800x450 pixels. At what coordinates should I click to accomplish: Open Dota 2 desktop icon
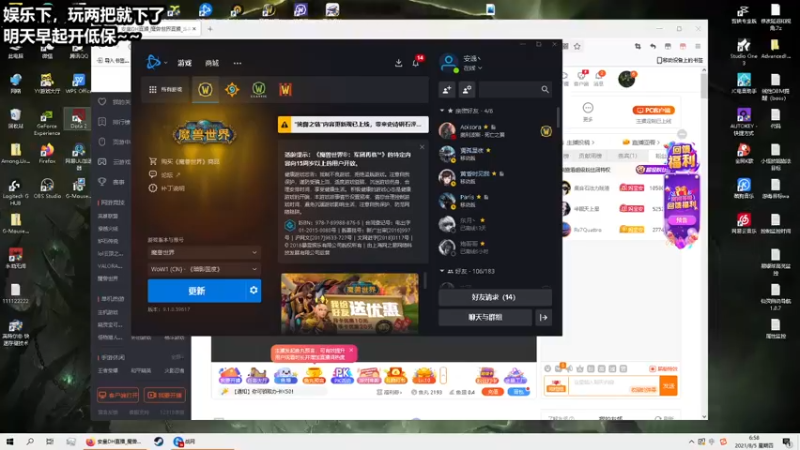[x=78, y=119]
